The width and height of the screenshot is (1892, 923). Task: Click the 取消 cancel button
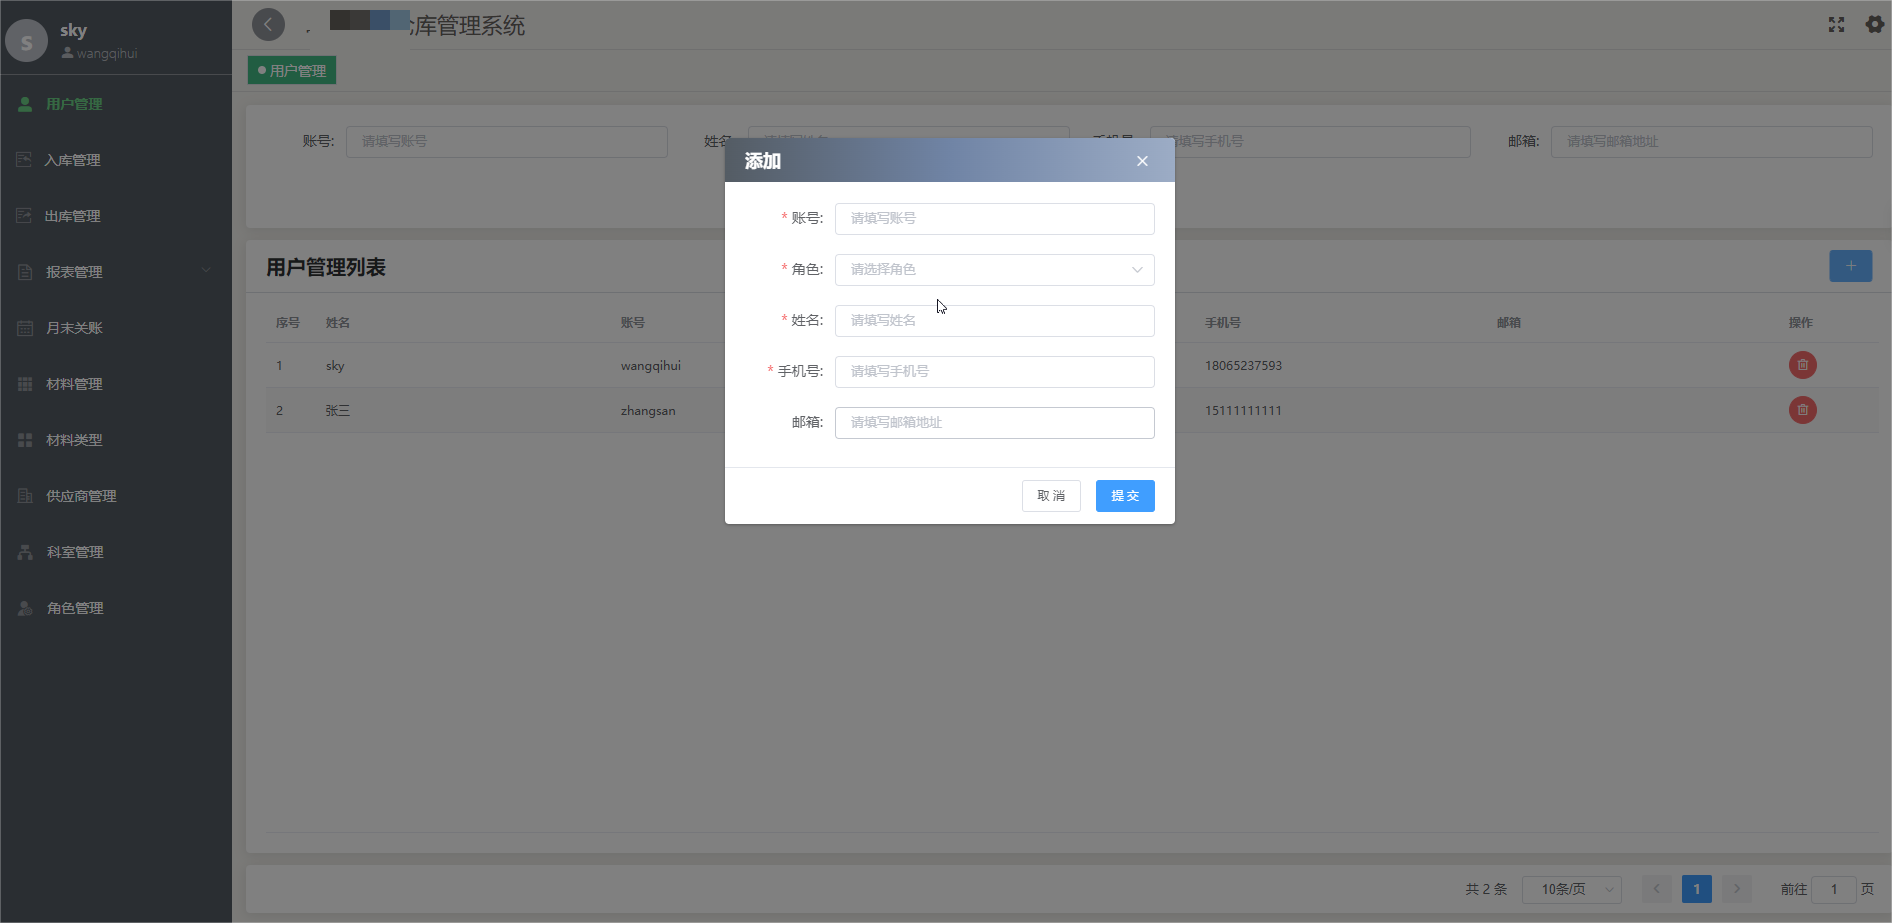pyautogui.click(x=1051, y=496)
